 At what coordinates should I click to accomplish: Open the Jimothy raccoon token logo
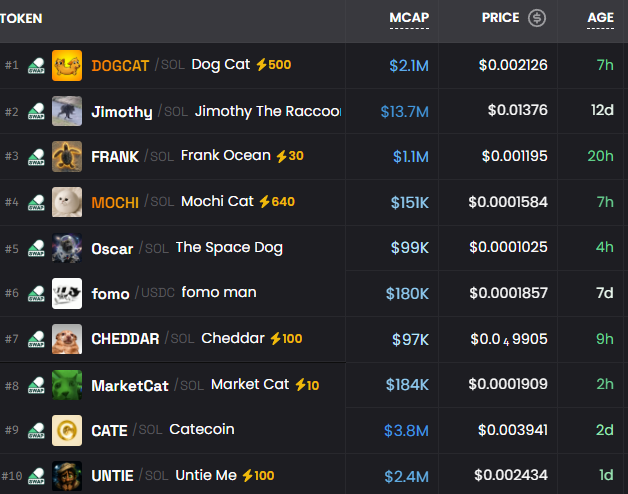(x=67, y=111)
